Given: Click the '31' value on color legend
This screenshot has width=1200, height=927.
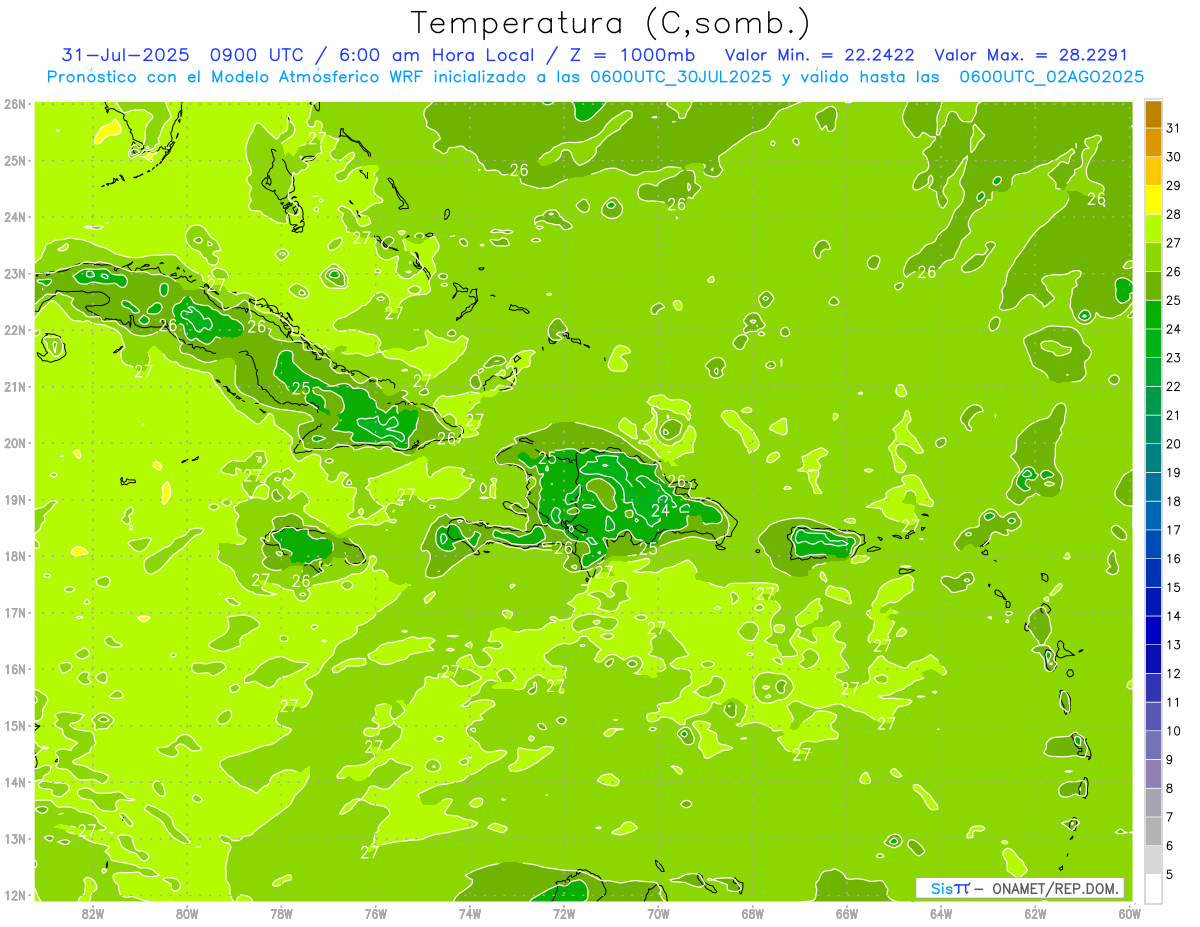Looking at the screenshot, I should pyautogui.click(x=1173, y=127).
